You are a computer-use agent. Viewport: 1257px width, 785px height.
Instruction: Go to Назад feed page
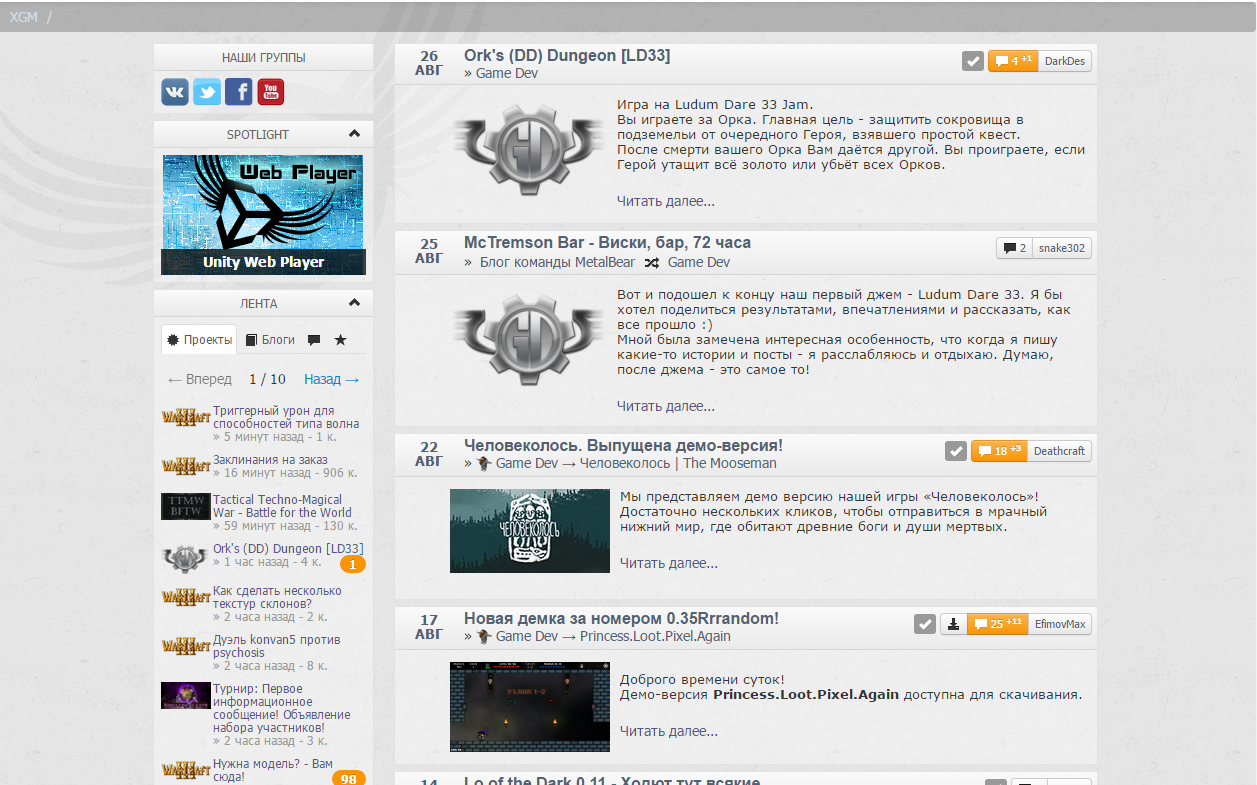[331, 379]
